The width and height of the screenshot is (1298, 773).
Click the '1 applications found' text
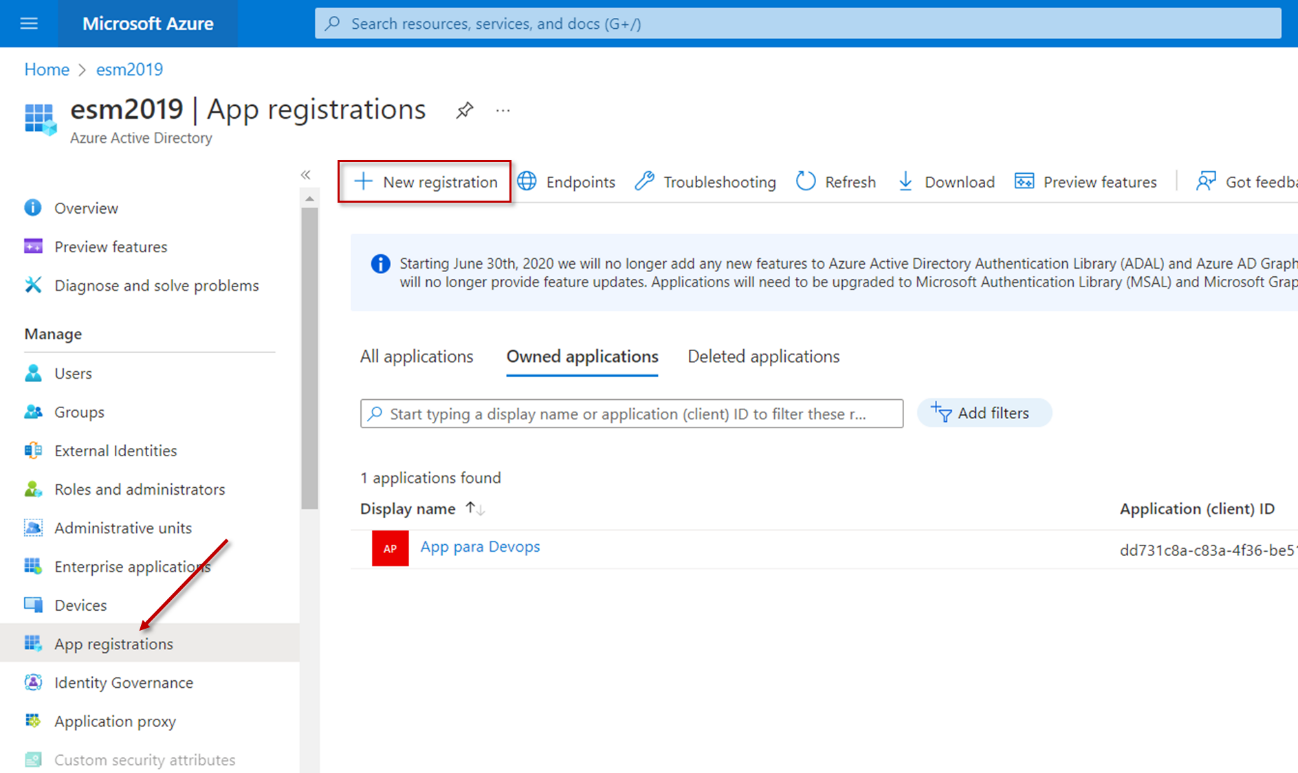click(431, 478)
